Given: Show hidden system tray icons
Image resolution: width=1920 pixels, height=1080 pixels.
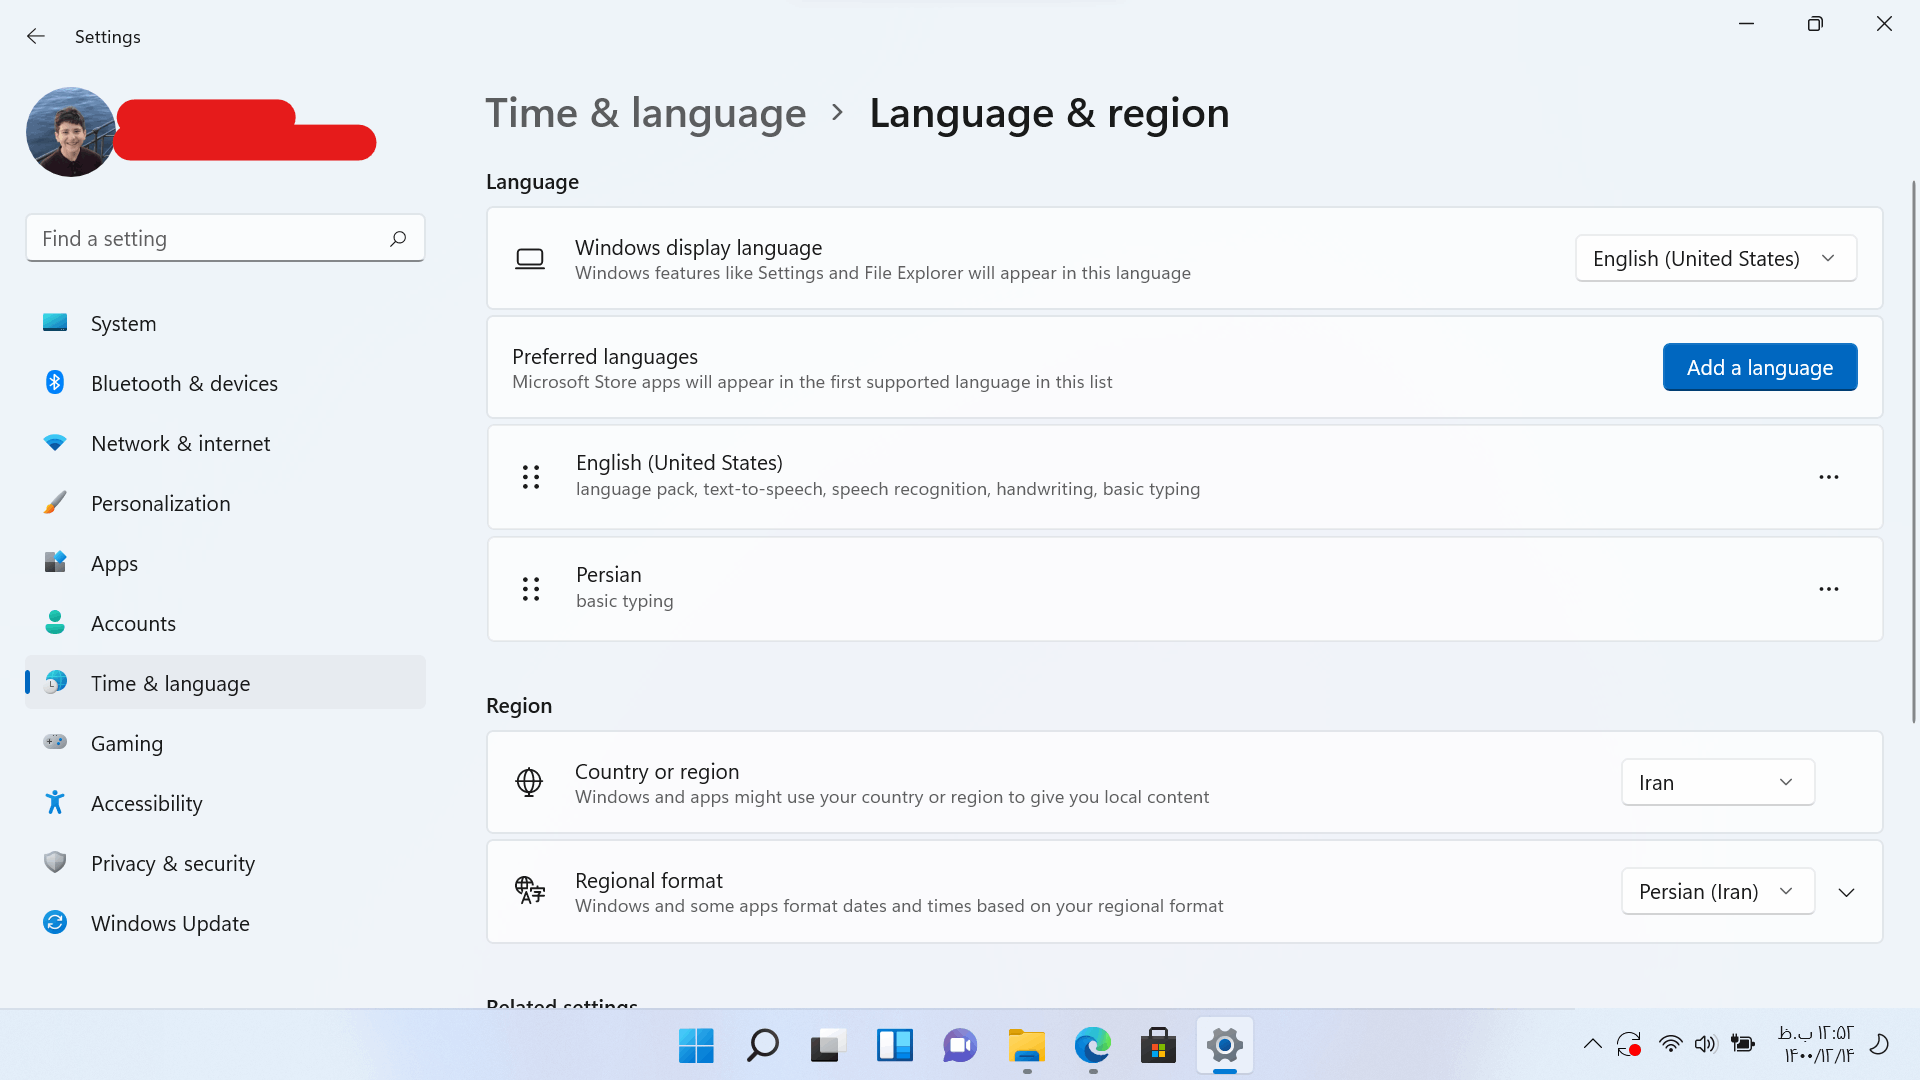Looking at the screenshot, I should click(x=1593, y=1044).
